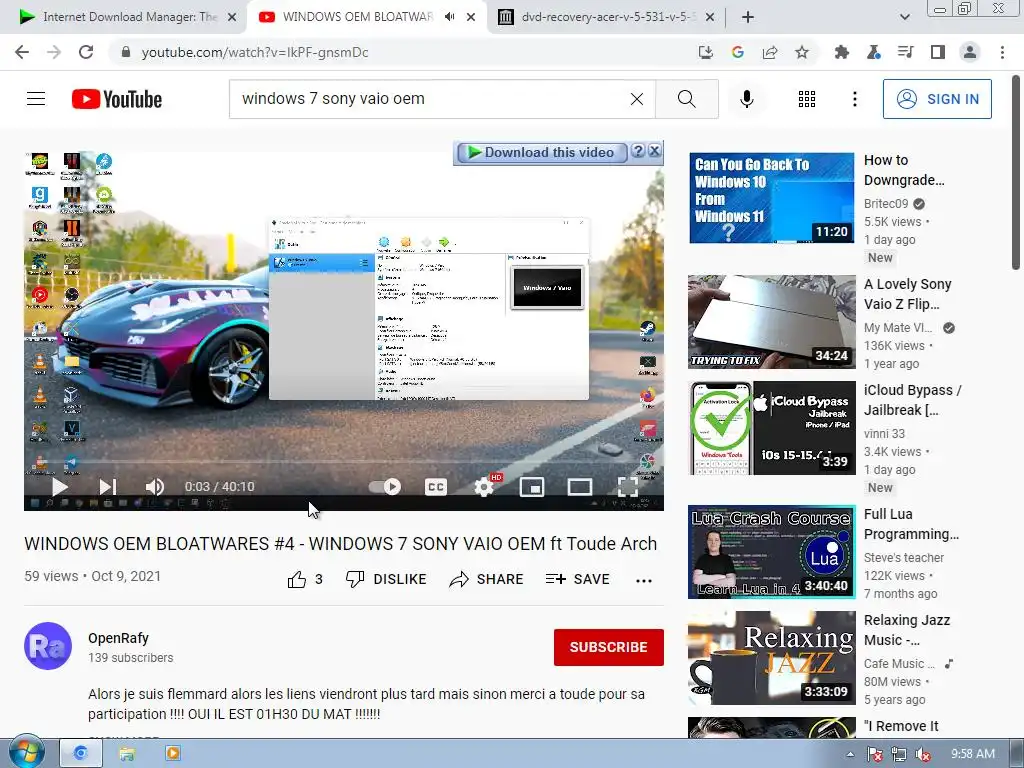
Task: Open IDM download panel help question mark
Action: pos(638,152)
